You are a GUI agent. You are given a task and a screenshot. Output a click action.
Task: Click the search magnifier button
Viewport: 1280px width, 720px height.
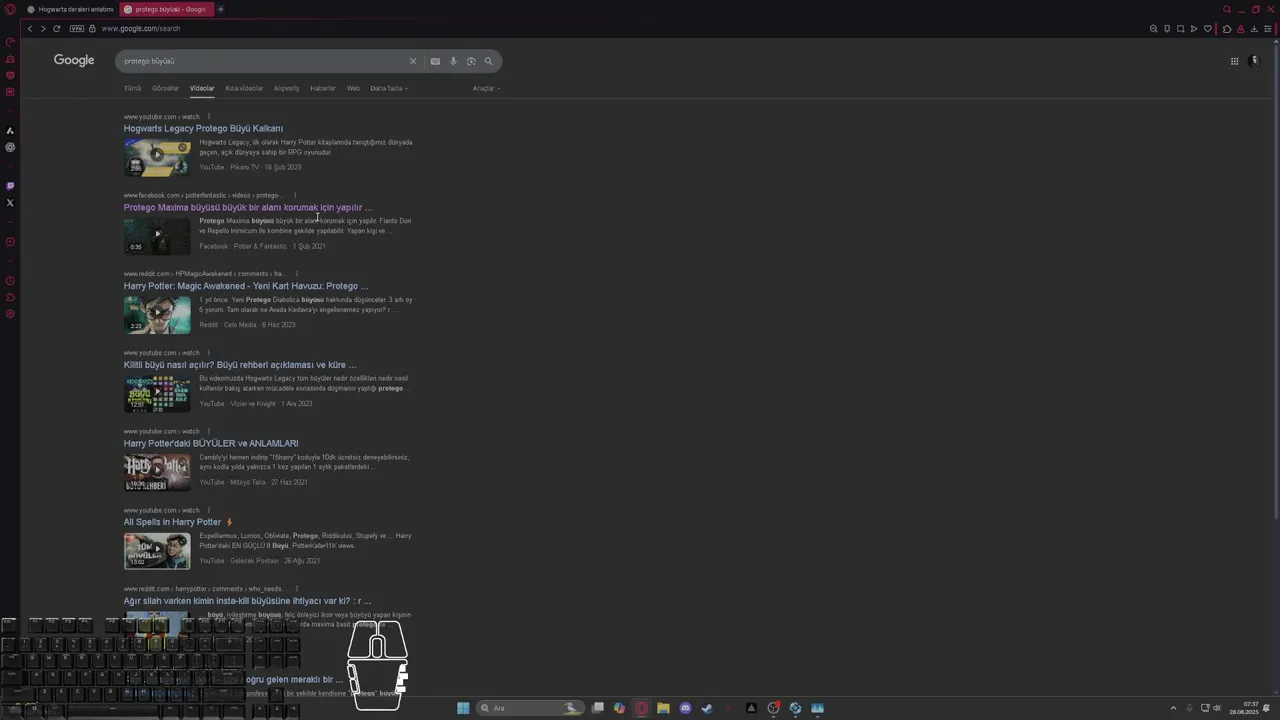[x=489, y=61]
